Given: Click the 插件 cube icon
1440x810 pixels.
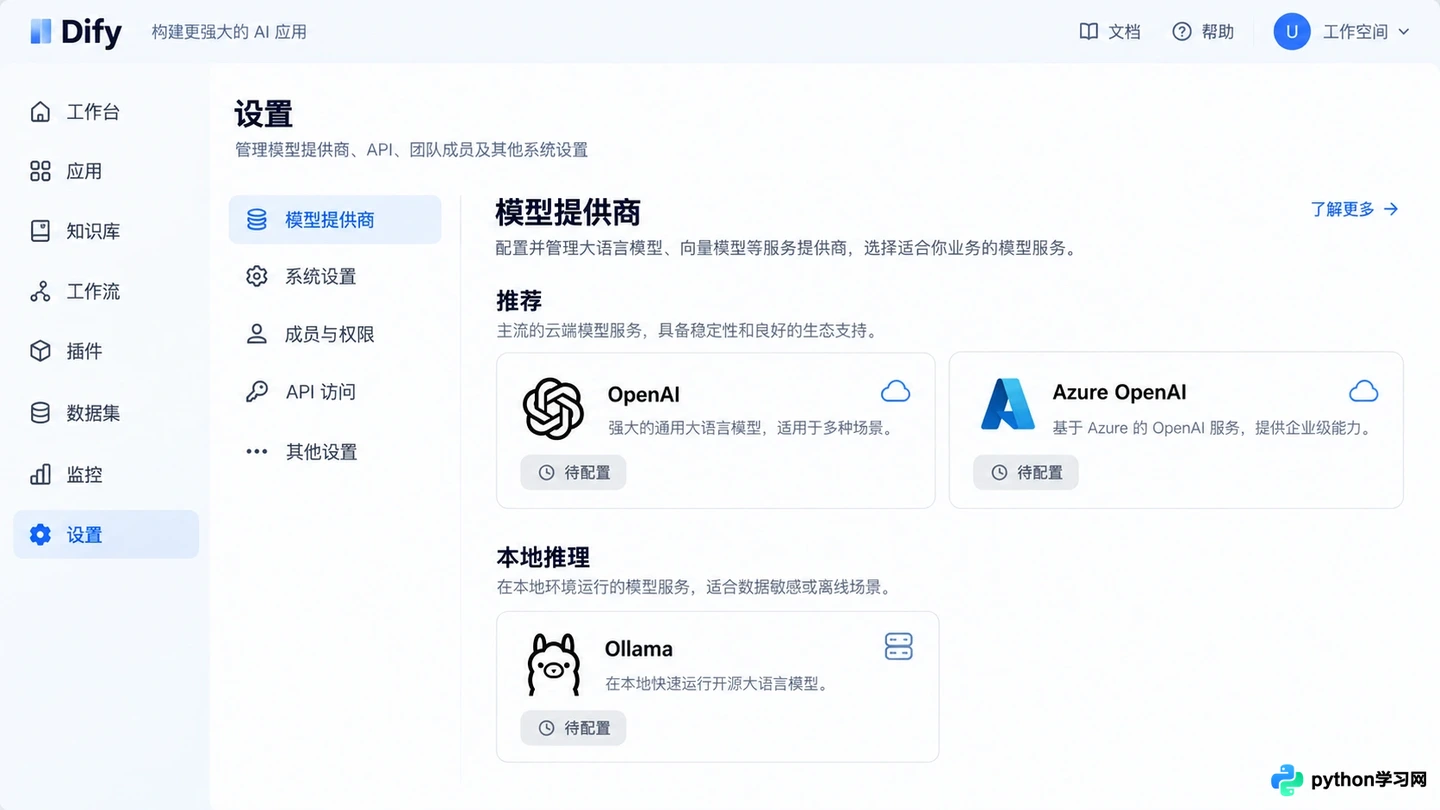Looking at the screenshot, I should (40, 351).
